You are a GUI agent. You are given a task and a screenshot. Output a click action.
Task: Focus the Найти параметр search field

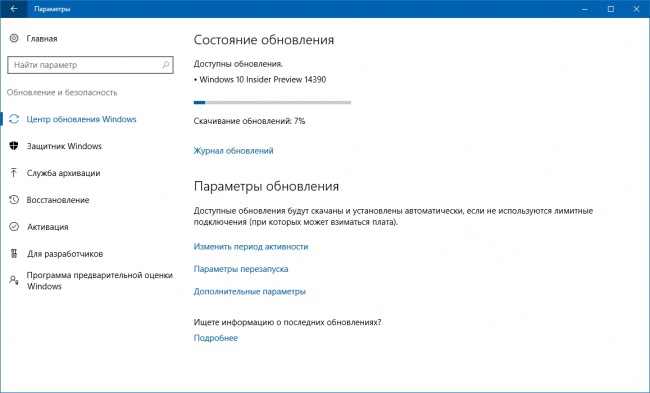(x=90, y=65)
